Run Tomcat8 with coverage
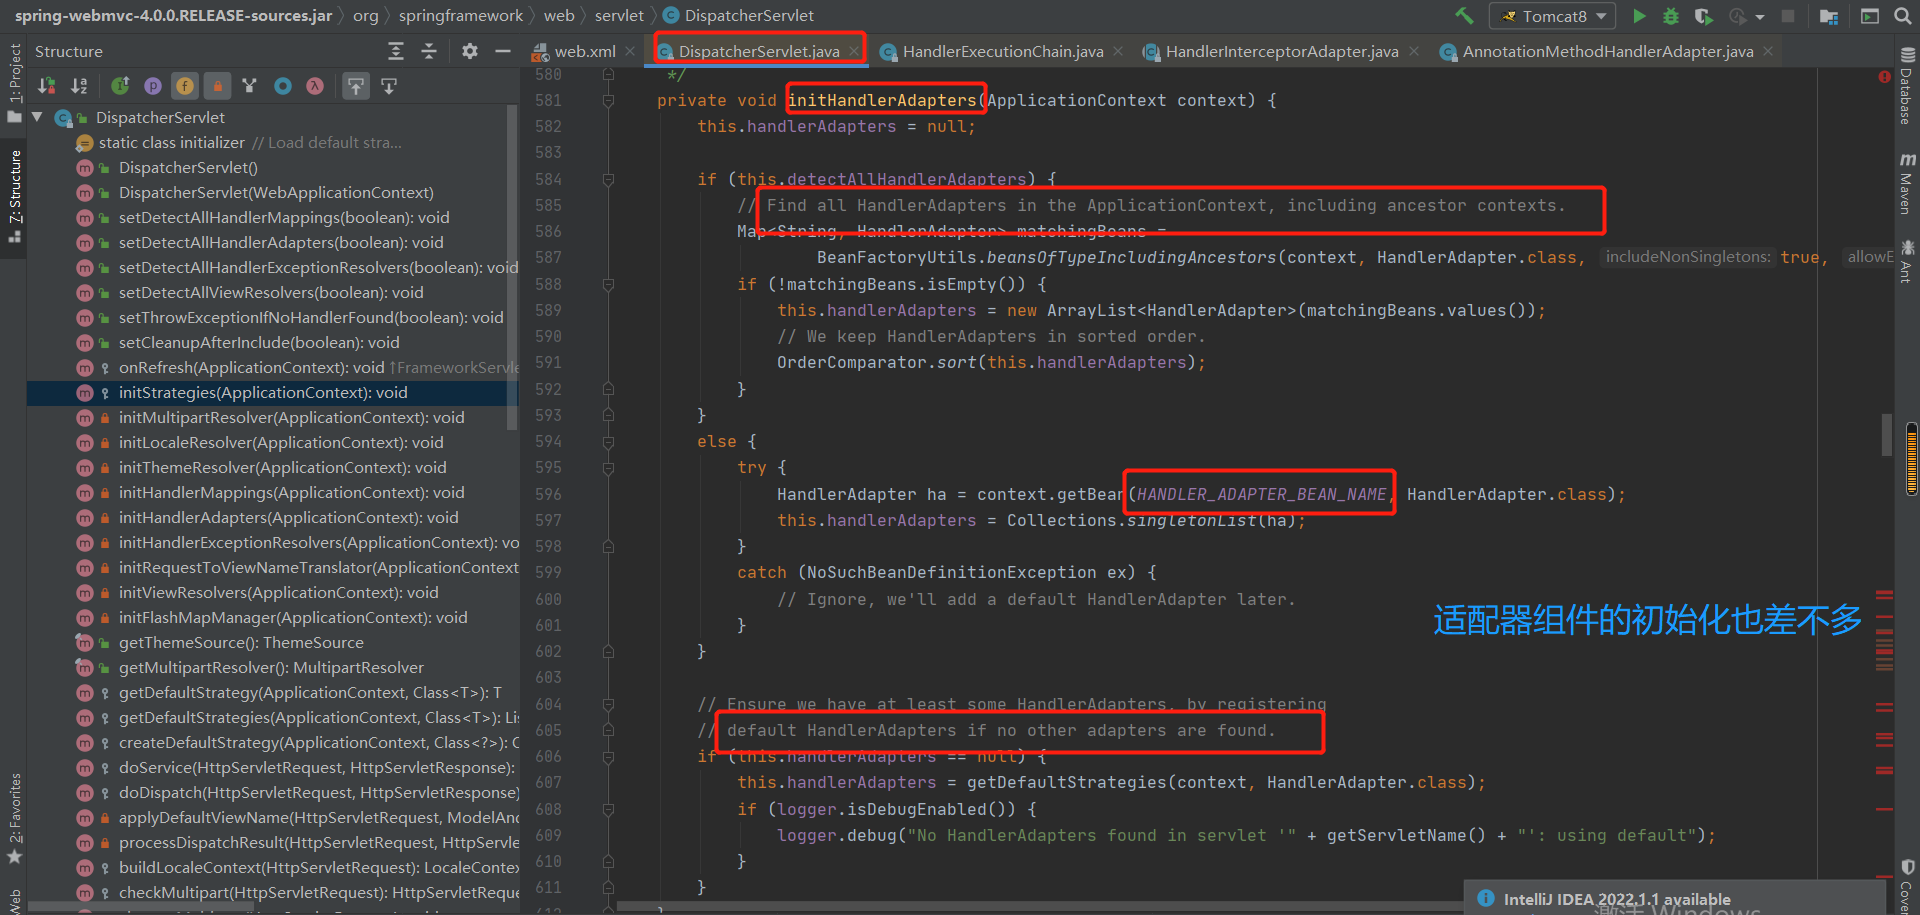Screen dimensions: 1920x915 click(x=1703, y=16)
